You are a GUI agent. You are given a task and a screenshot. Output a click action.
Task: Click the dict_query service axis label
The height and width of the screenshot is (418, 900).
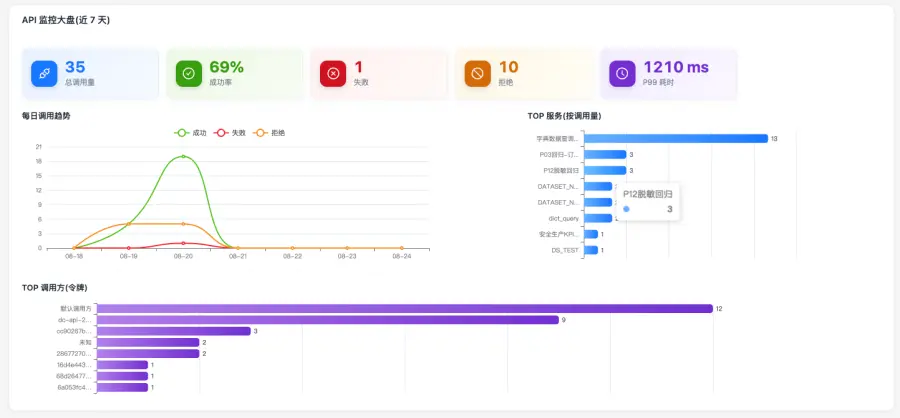564,218
